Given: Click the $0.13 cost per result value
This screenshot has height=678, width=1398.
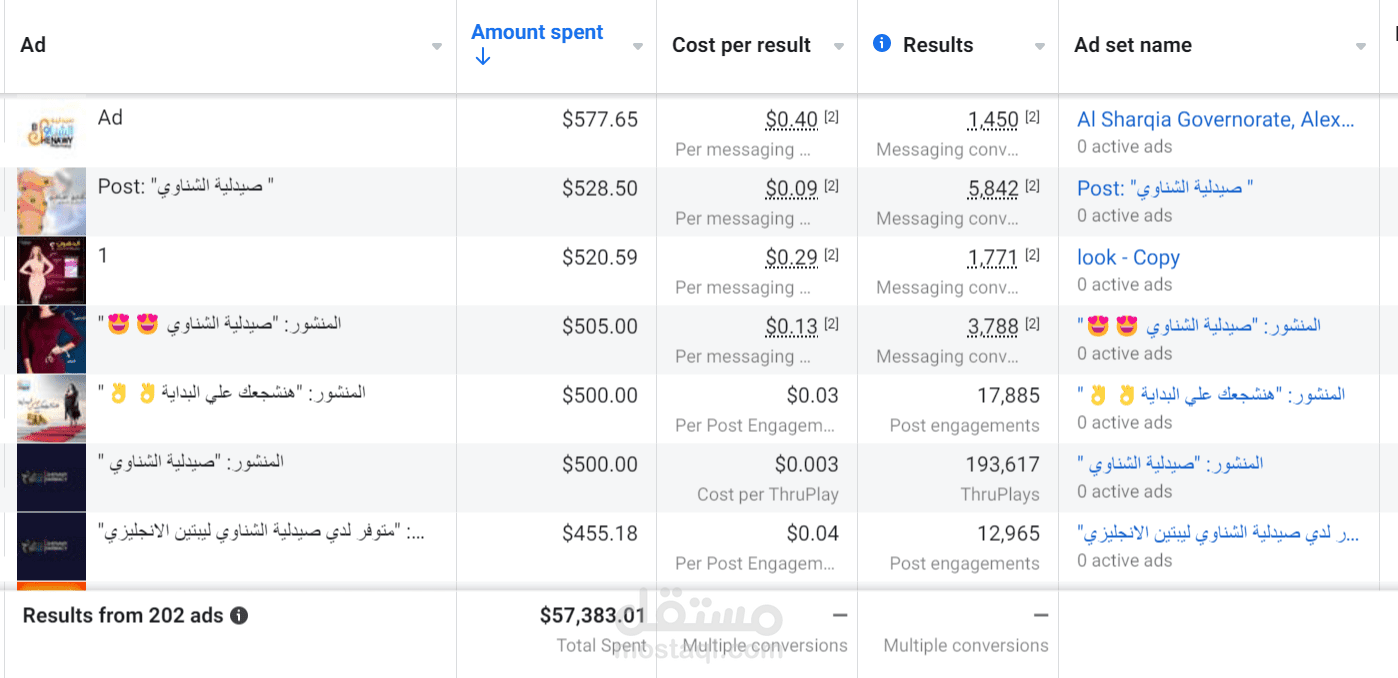Looking at the screenshot, I should (x=791, y=327).
